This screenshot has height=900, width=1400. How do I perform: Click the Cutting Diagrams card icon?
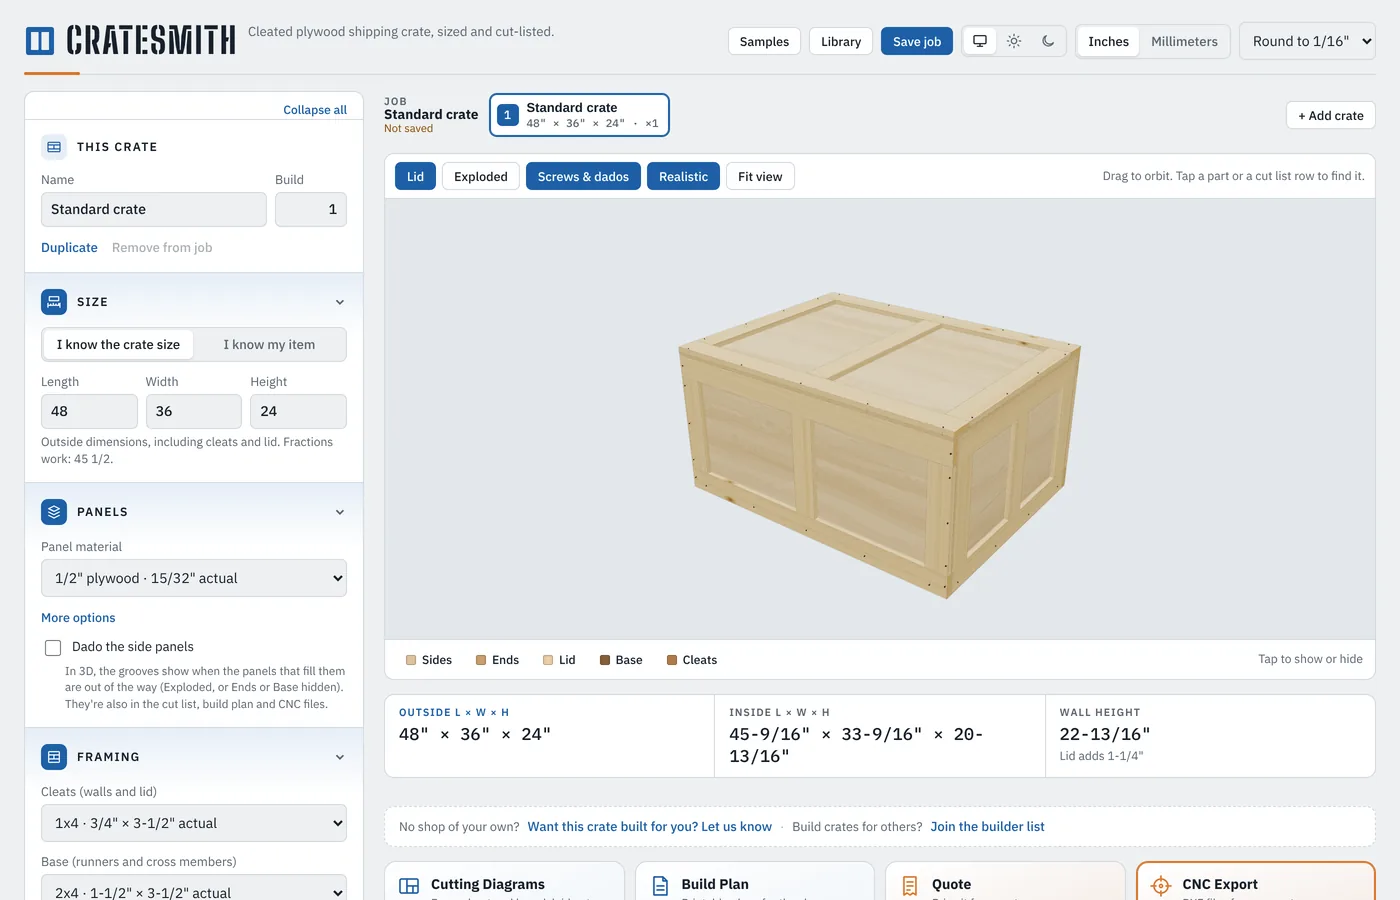409,886
